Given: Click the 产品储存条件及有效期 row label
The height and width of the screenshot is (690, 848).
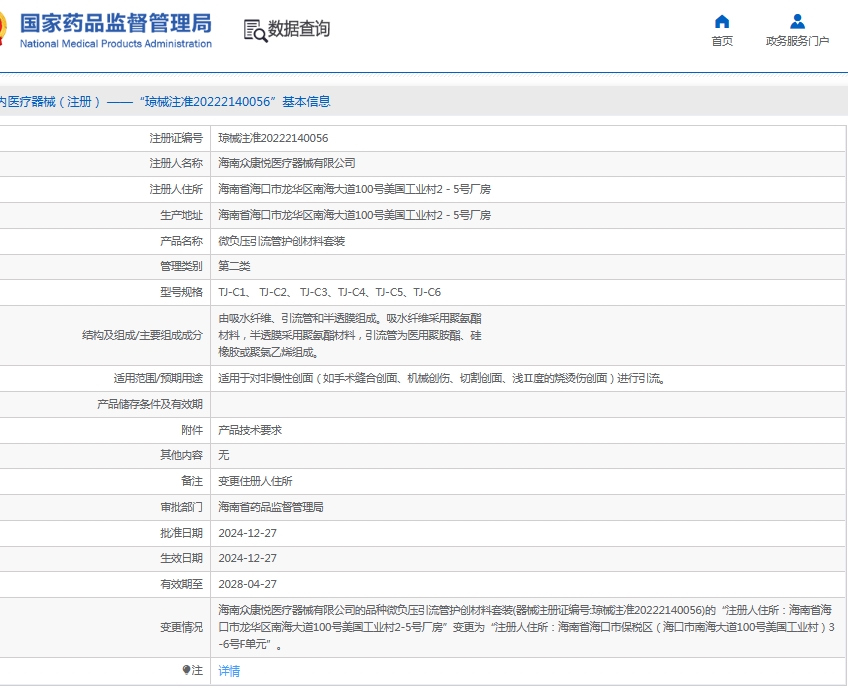Looking at the screenshot, I should [x=150, y=404].
